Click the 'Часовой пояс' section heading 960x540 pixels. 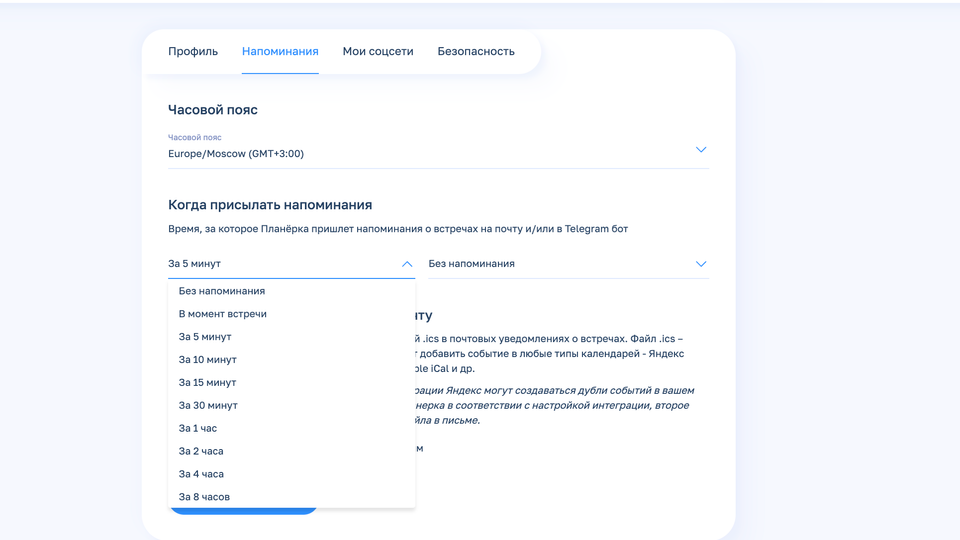pos(212,110)
